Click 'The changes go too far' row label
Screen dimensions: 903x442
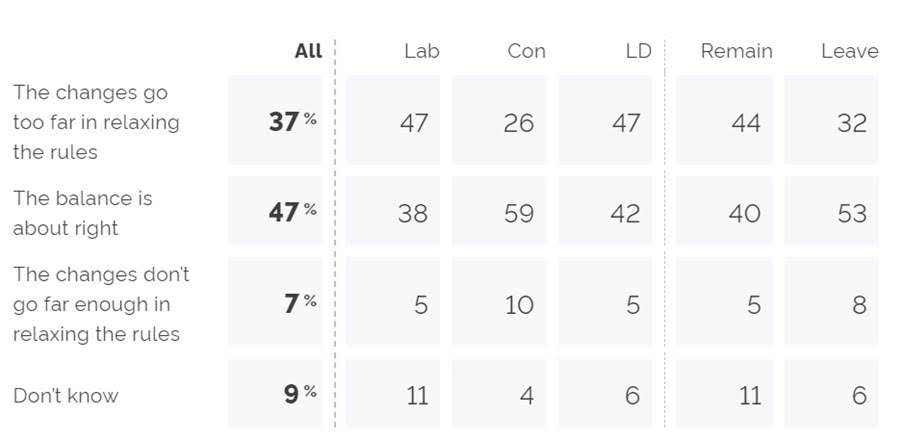coord(96,122)
